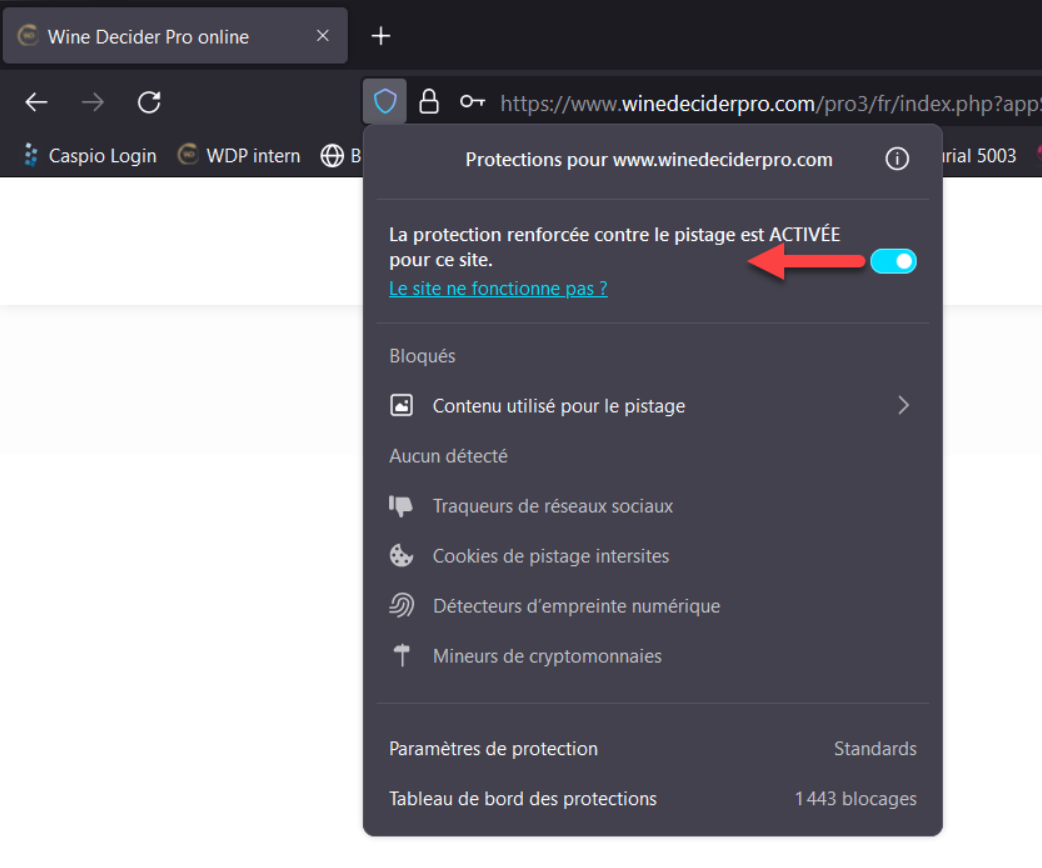Click the 'Aucun détecté' section heading
Image resolution: width=1042 pixels, height=868 pixels.
449,456
